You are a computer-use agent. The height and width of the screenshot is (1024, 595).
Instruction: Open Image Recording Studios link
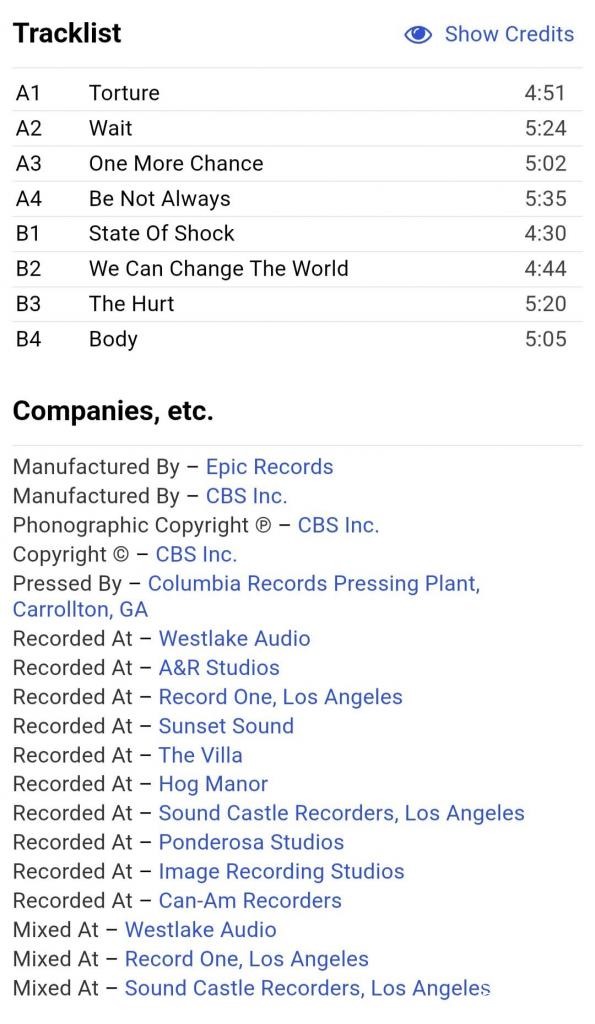tap(281, 872)
